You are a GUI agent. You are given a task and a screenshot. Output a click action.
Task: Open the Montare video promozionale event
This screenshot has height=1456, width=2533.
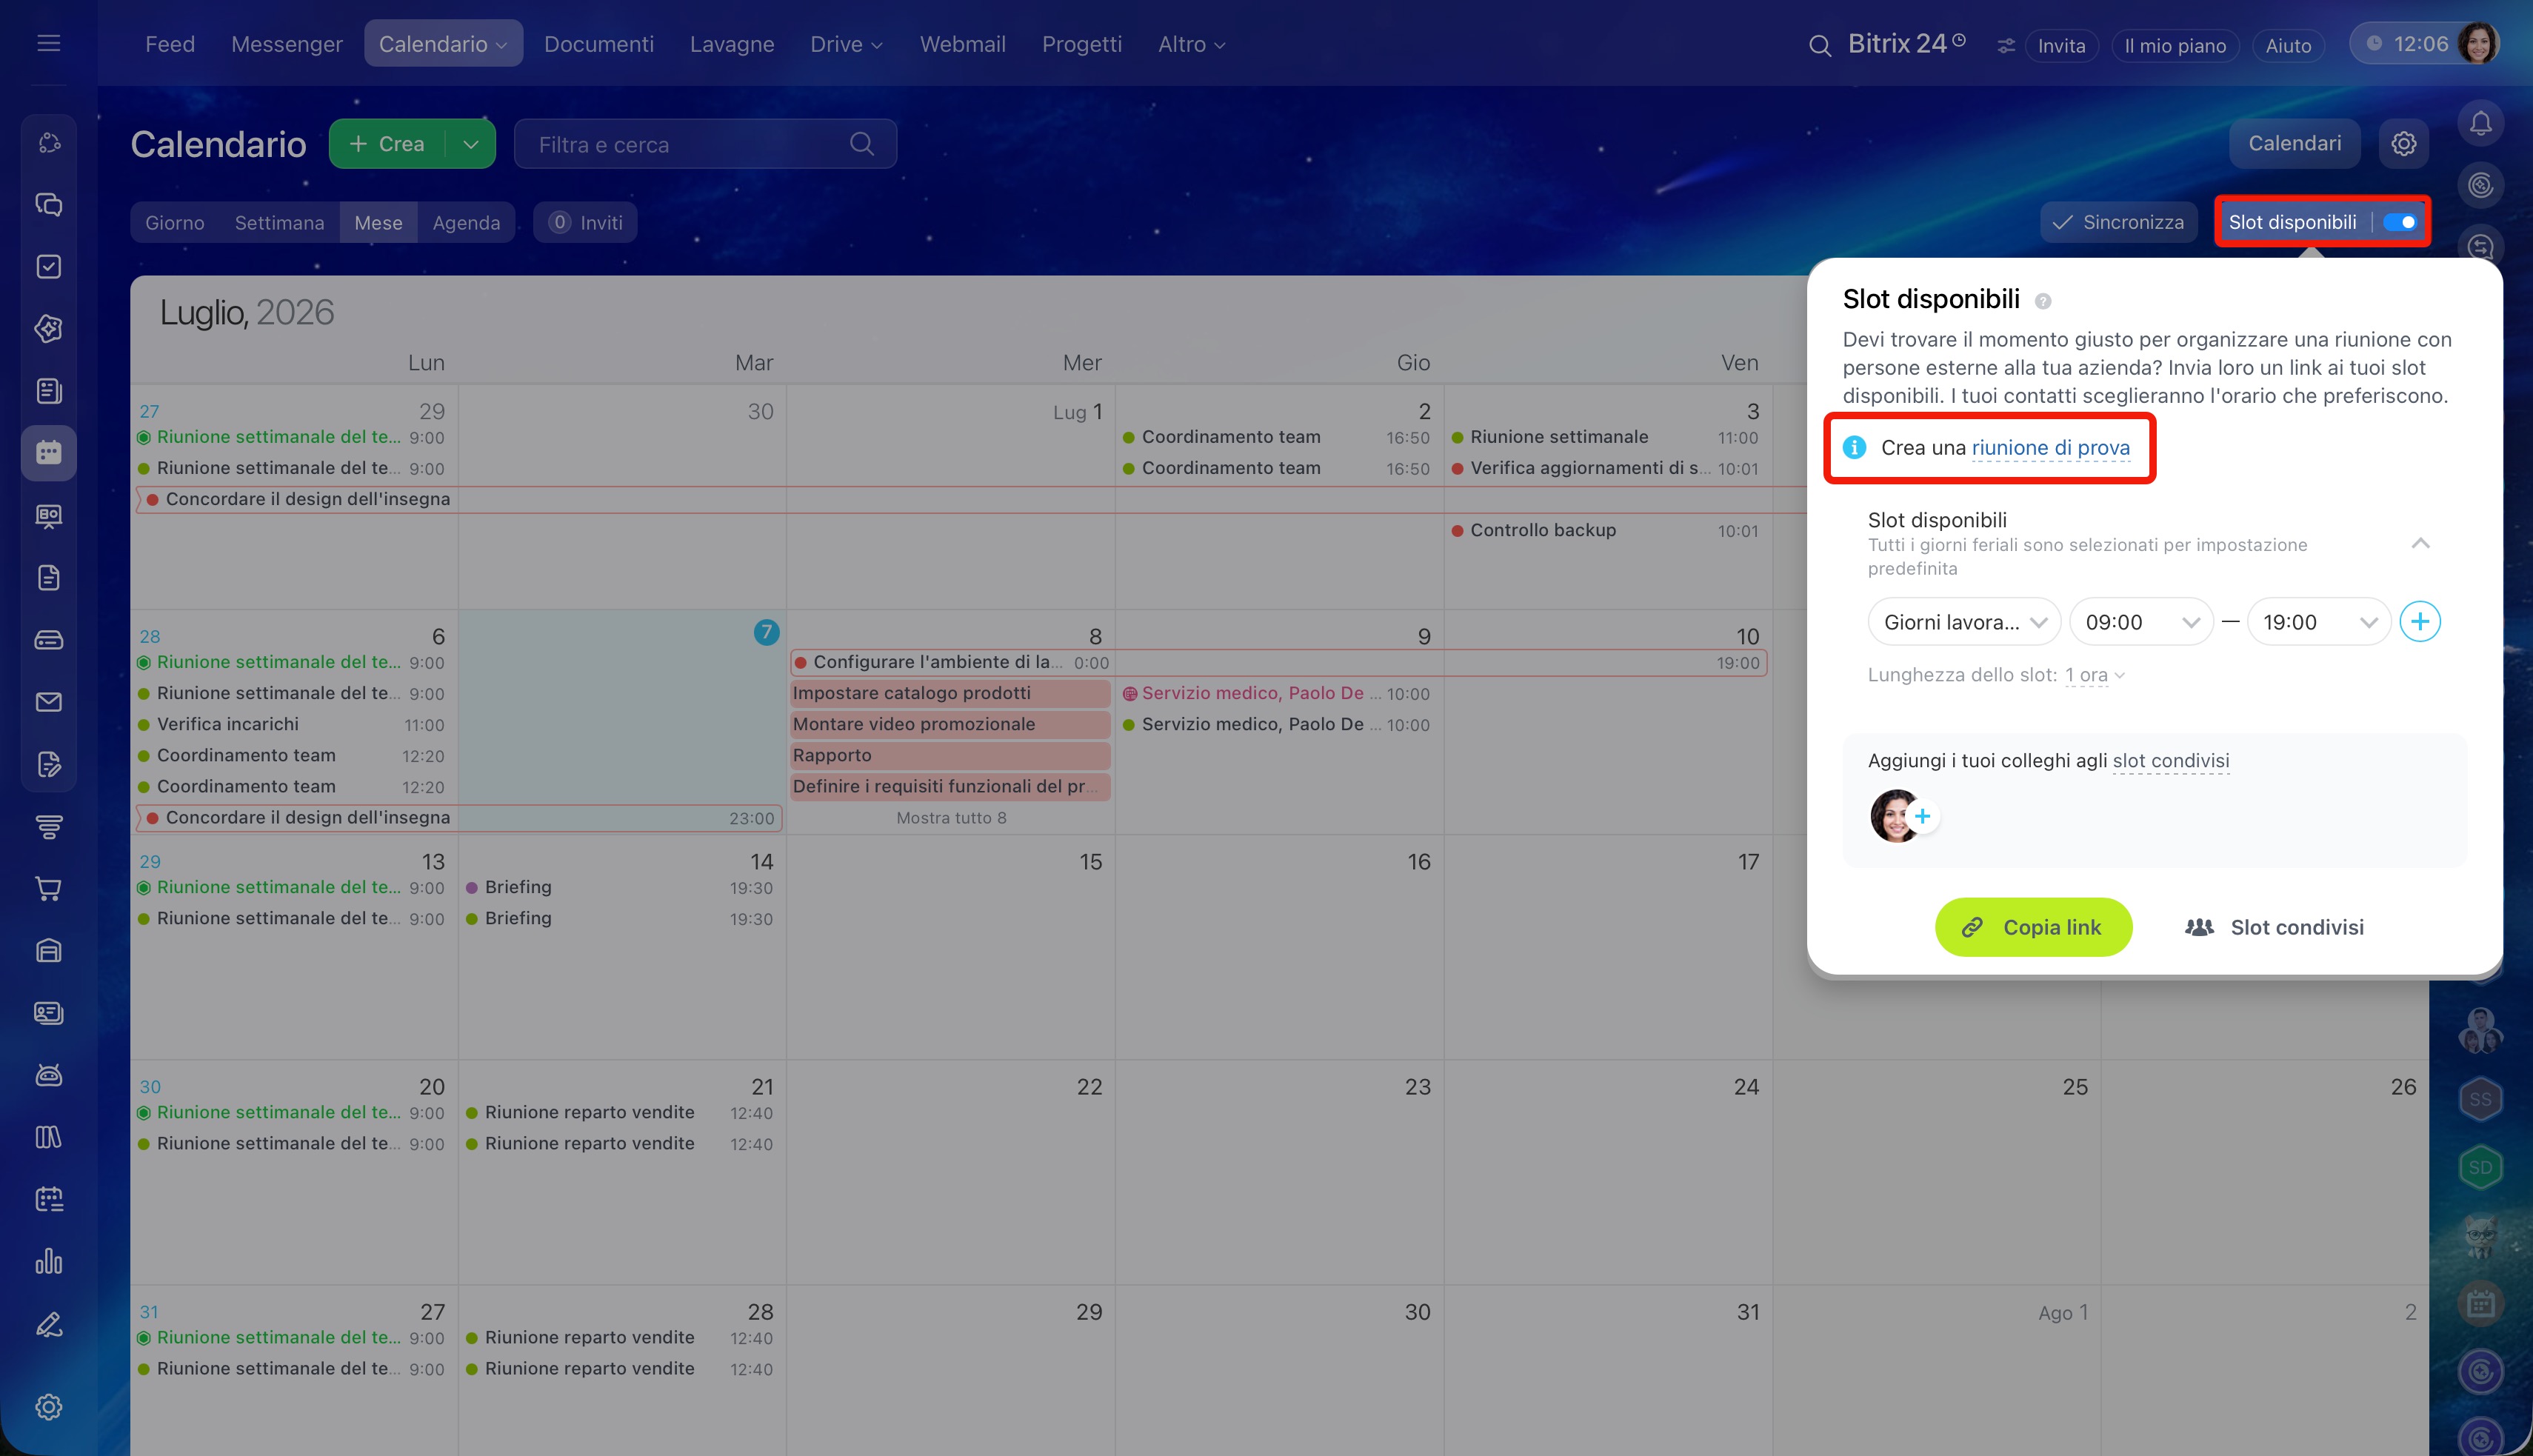point(950,724)
